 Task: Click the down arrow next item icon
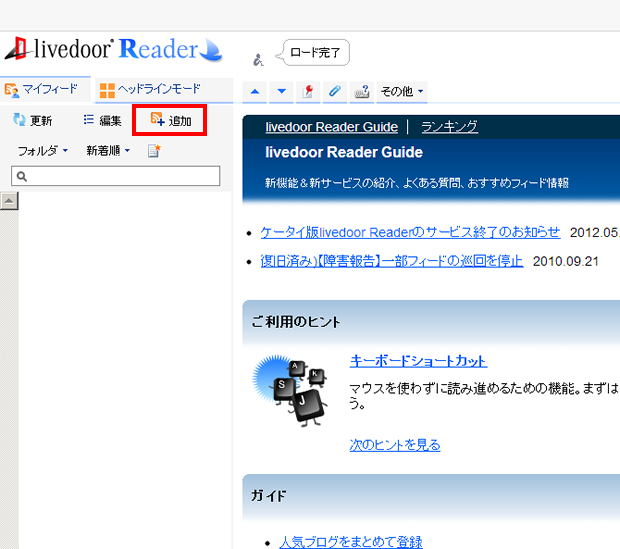(281, 91)
